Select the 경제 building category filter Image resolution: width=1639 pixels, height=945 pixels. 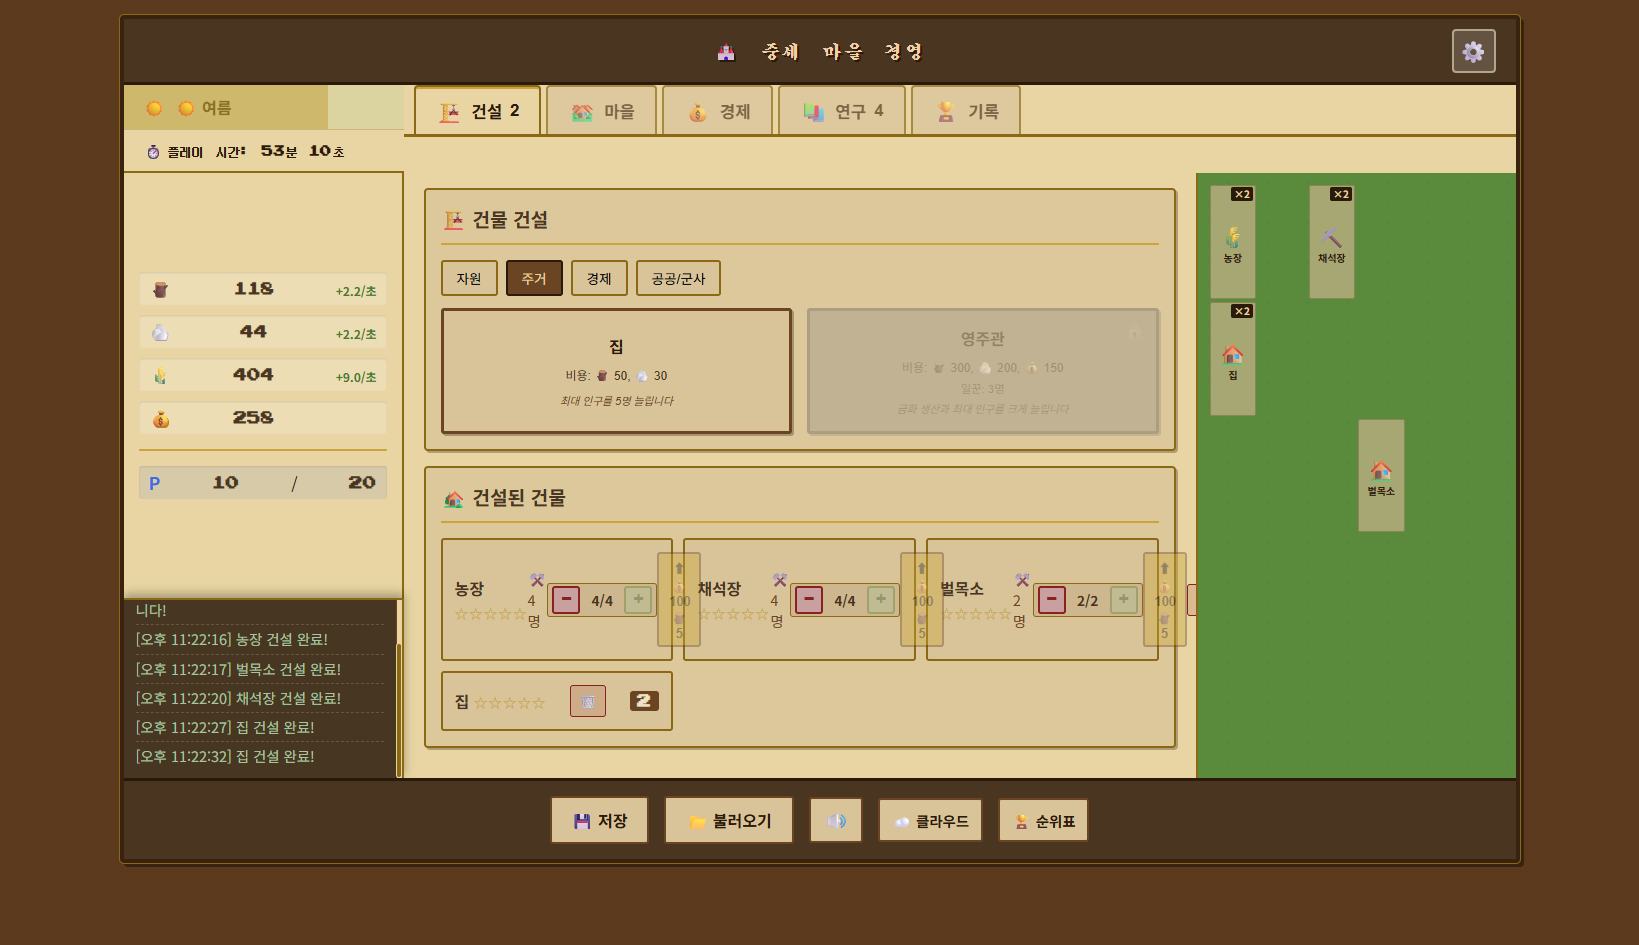tap(599, 278)
